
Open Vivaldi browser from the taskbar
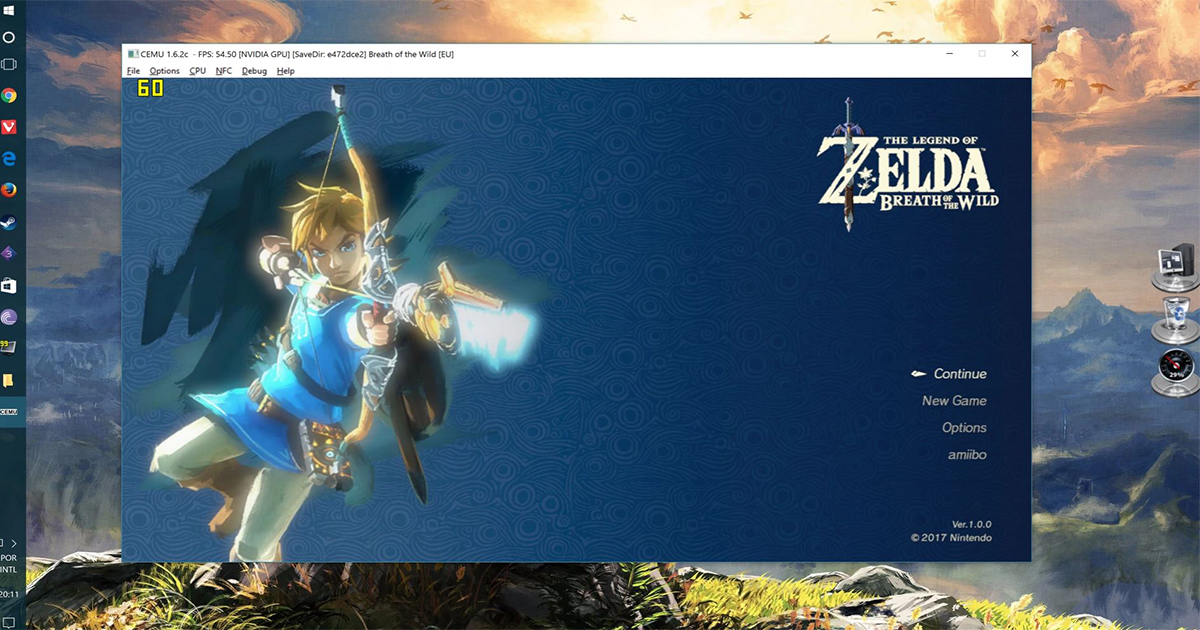(x=9, y=127)
